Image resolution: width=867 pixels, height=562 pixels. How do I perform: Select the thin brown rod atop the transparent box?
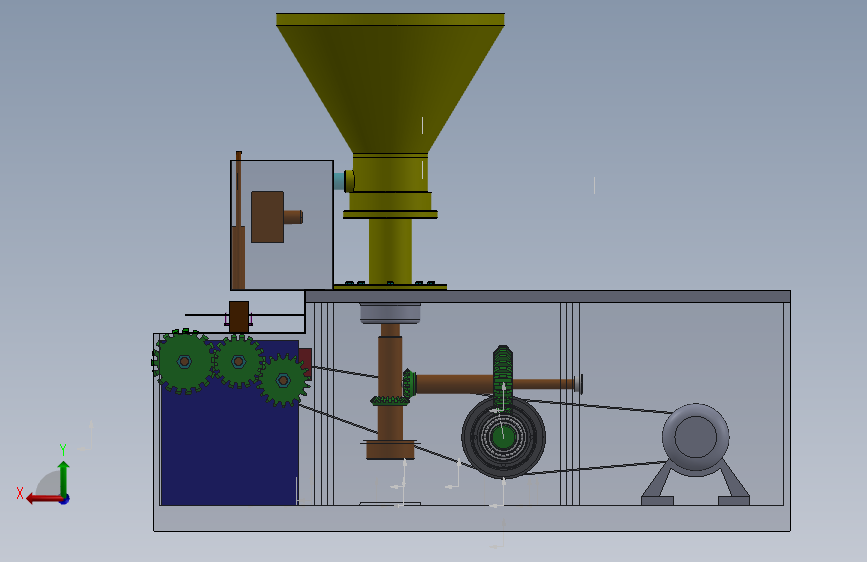pyautogui.click(x=238, y=188)
